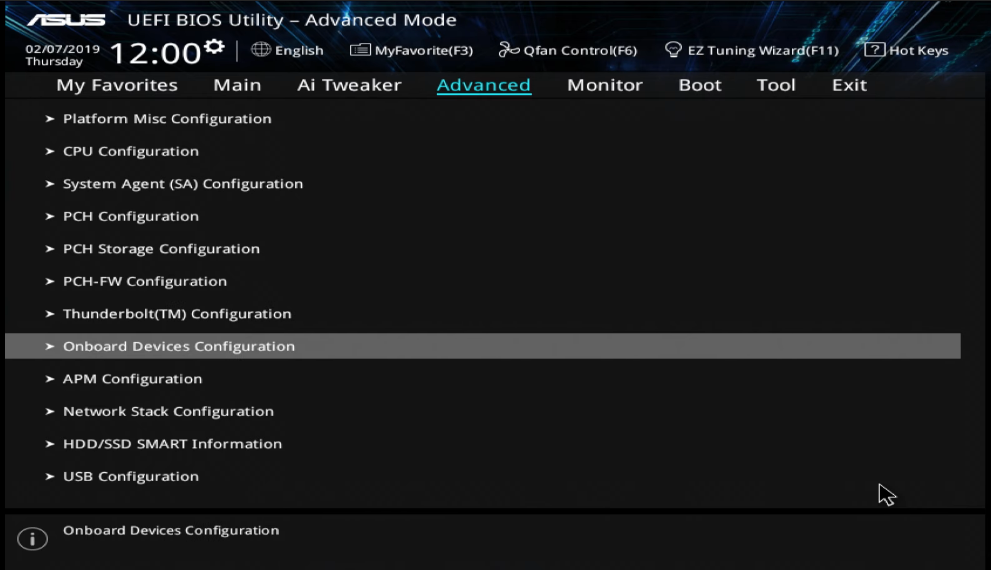
Task: Start EZ Tuning Wizard(F11) text label
Action: 763,51
